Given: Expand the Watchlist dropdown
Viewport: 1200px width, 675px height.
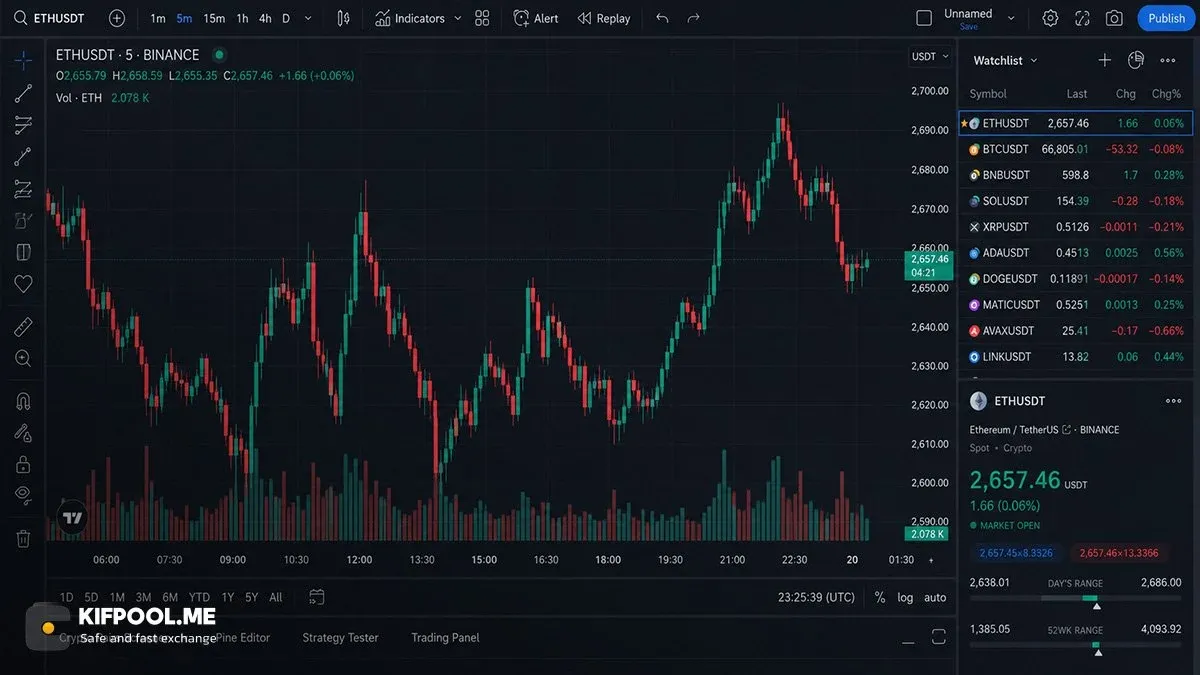Looking at the screenshot, I should 1034,61.
